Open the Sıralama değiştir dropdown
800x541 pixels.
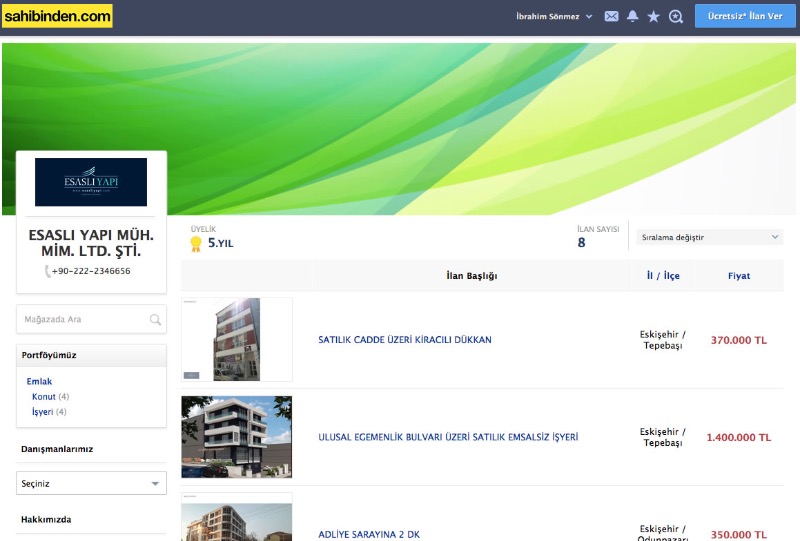[x=709, y=237]
